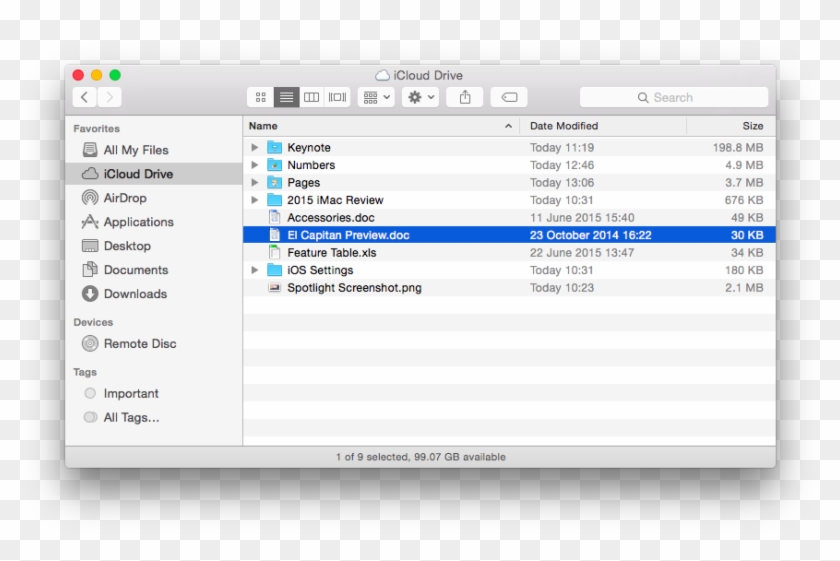
Task: Switch to column view in toolbar
Action: point(312,97)
